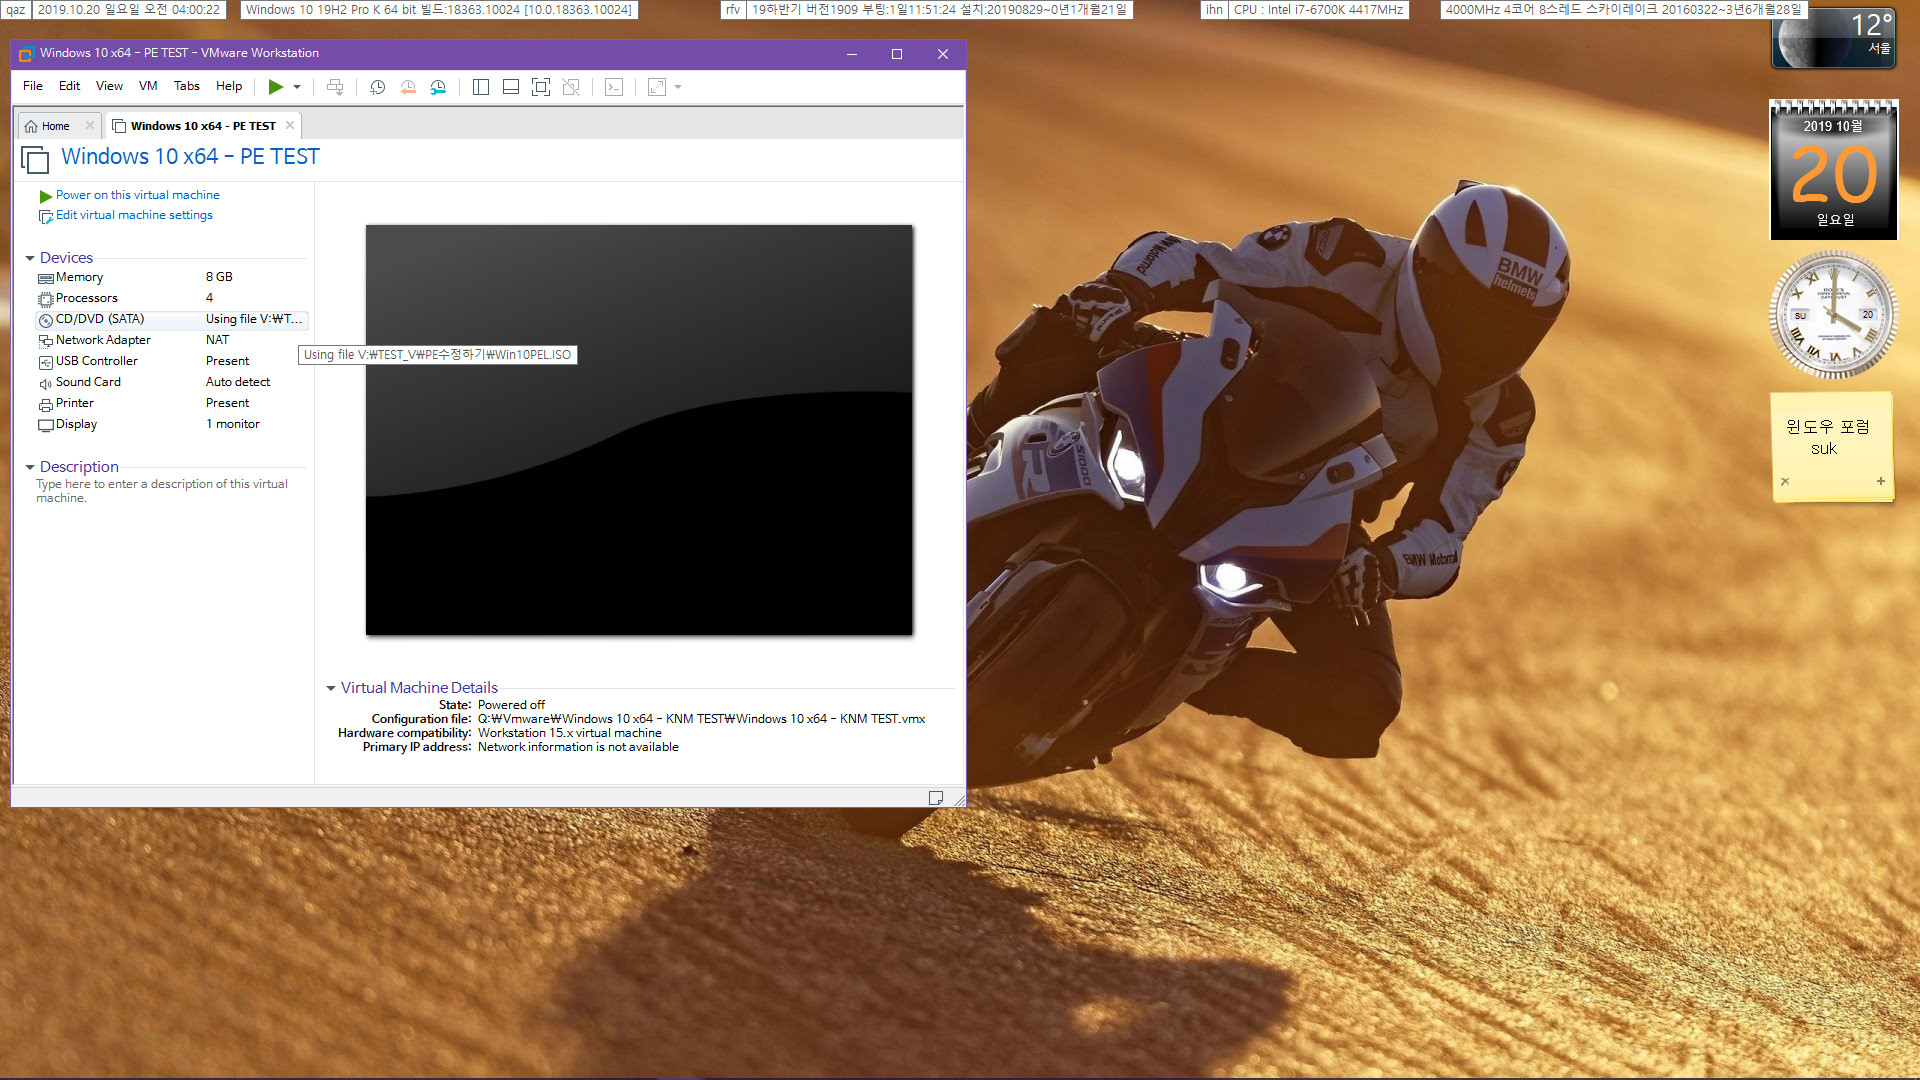Collapse the Devices section
The width and height of the screenshot is (1920, 1080).
[x=30, y=258]
